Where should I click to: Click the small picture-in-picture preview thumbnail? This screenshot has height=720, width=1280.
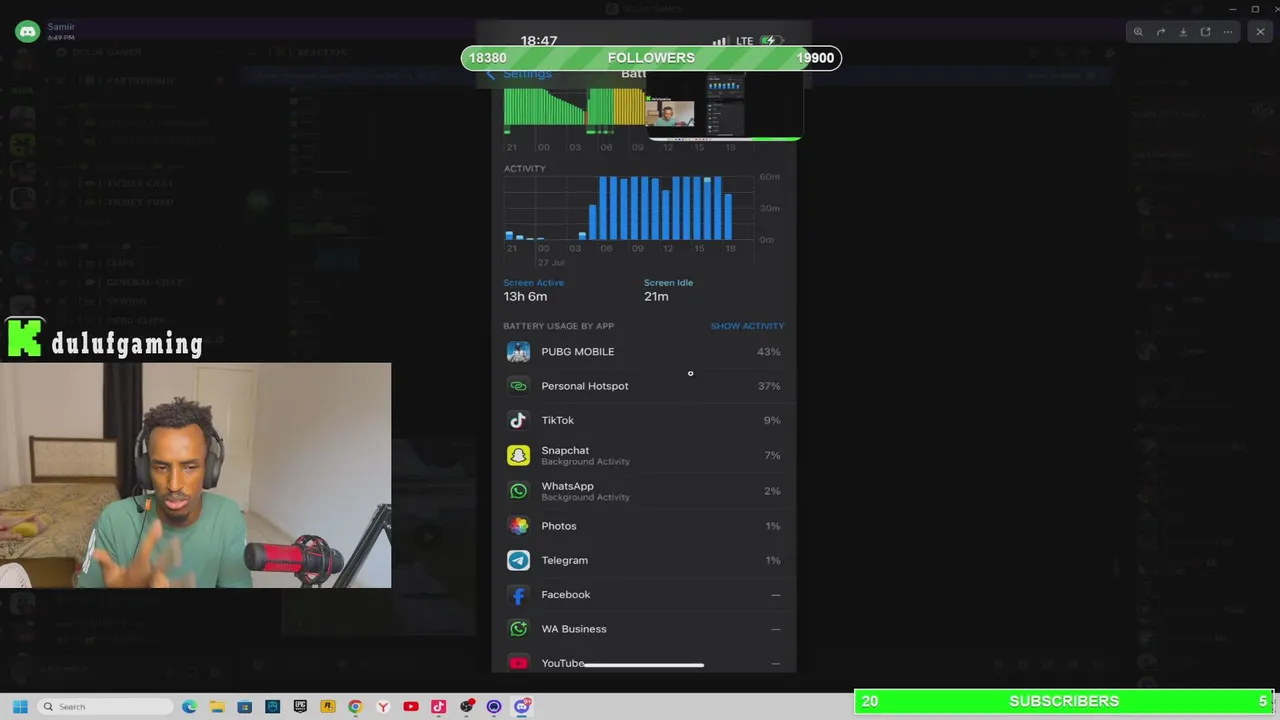[724, 107]
